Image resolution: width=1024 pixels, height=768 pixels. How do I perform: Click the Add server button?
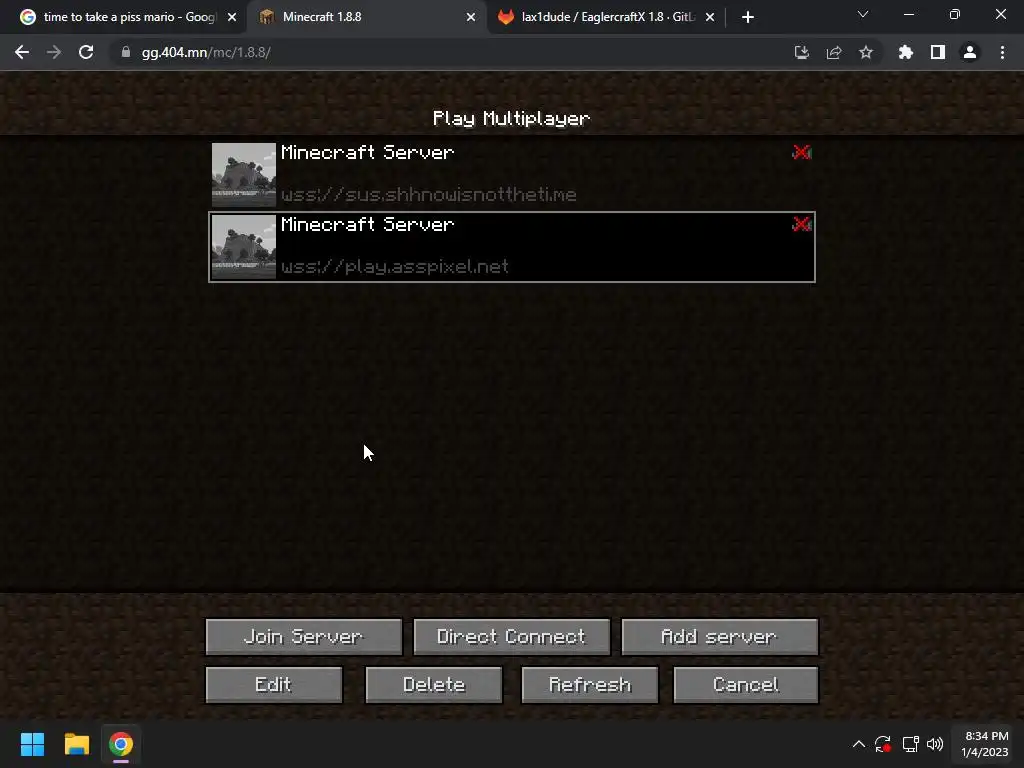tap(719, 637)
